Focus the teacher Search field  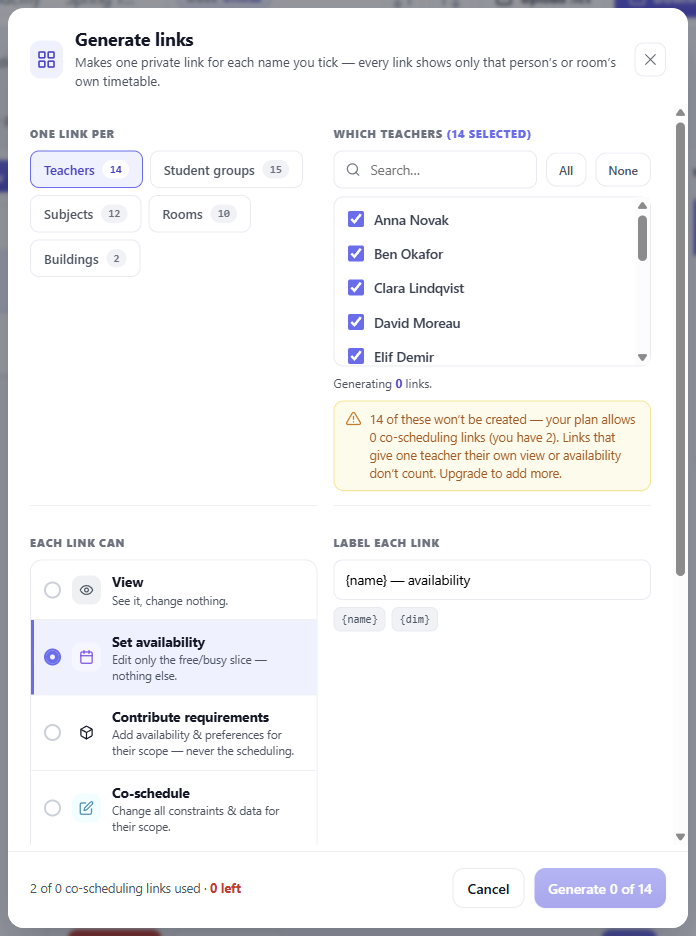click(x=435, y=170)
